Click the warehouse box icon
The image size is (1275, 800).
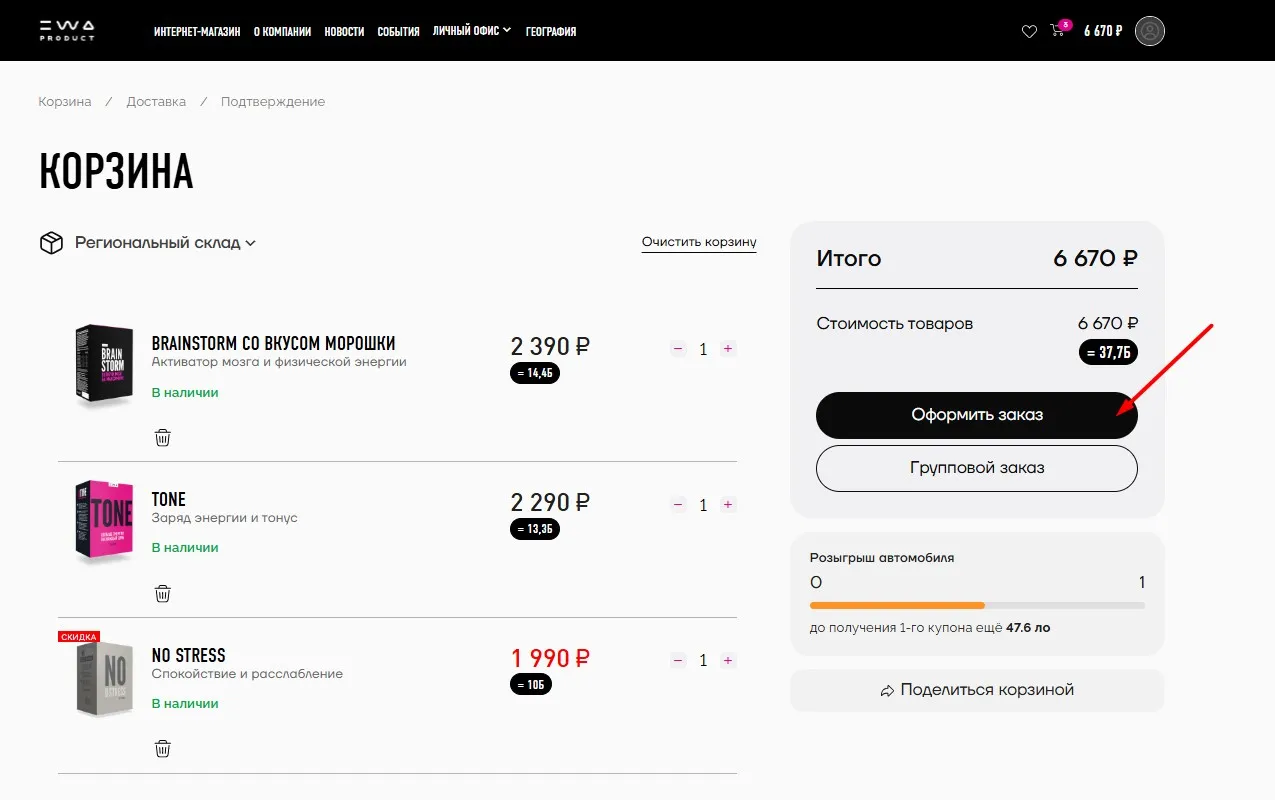[x=51, y=243]
